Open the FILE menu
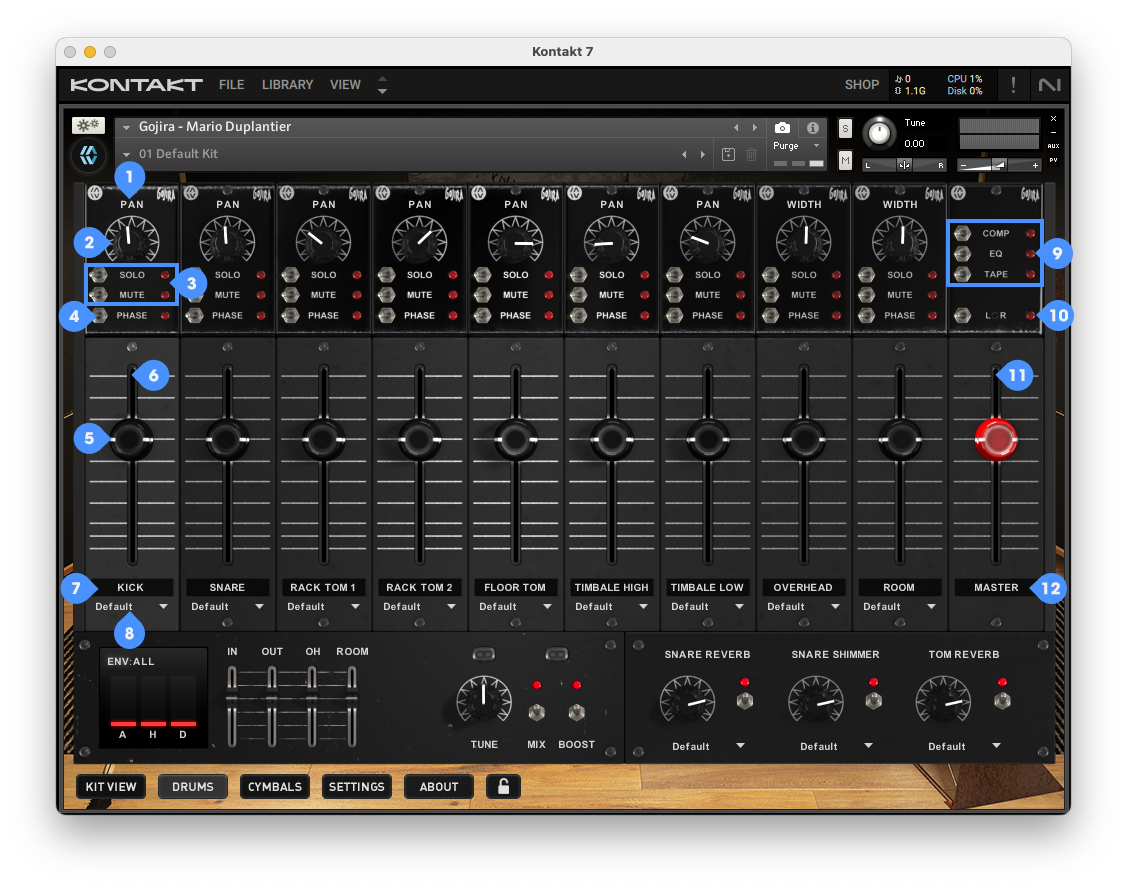Viewport: 1127px width, 889px height. click(x=231, y=85)
